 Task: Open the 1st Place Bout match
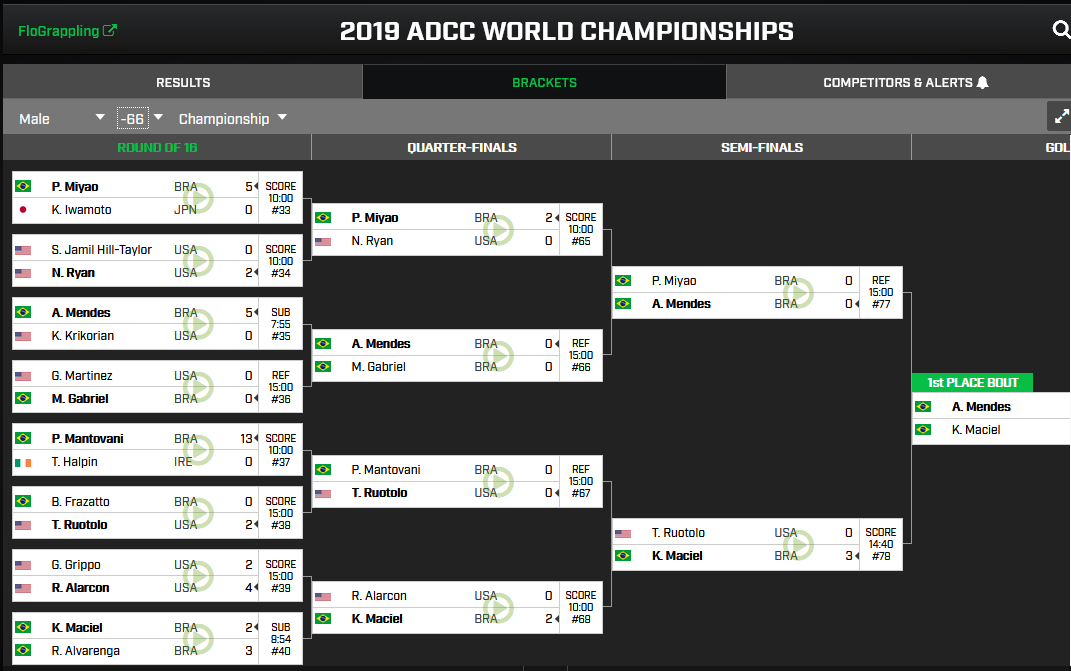pos(991,418)
